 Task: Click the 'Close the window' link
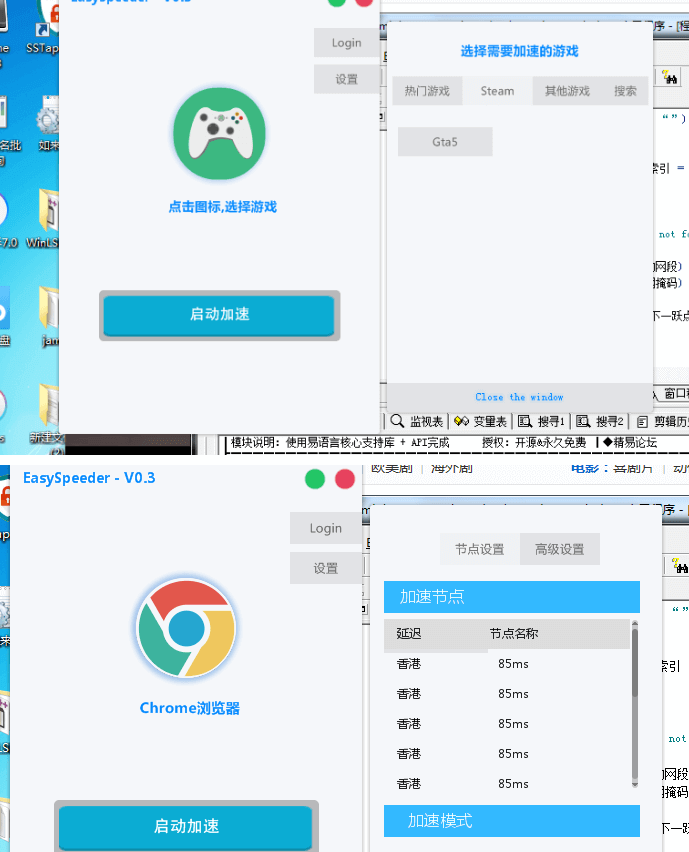click(519, 397)
